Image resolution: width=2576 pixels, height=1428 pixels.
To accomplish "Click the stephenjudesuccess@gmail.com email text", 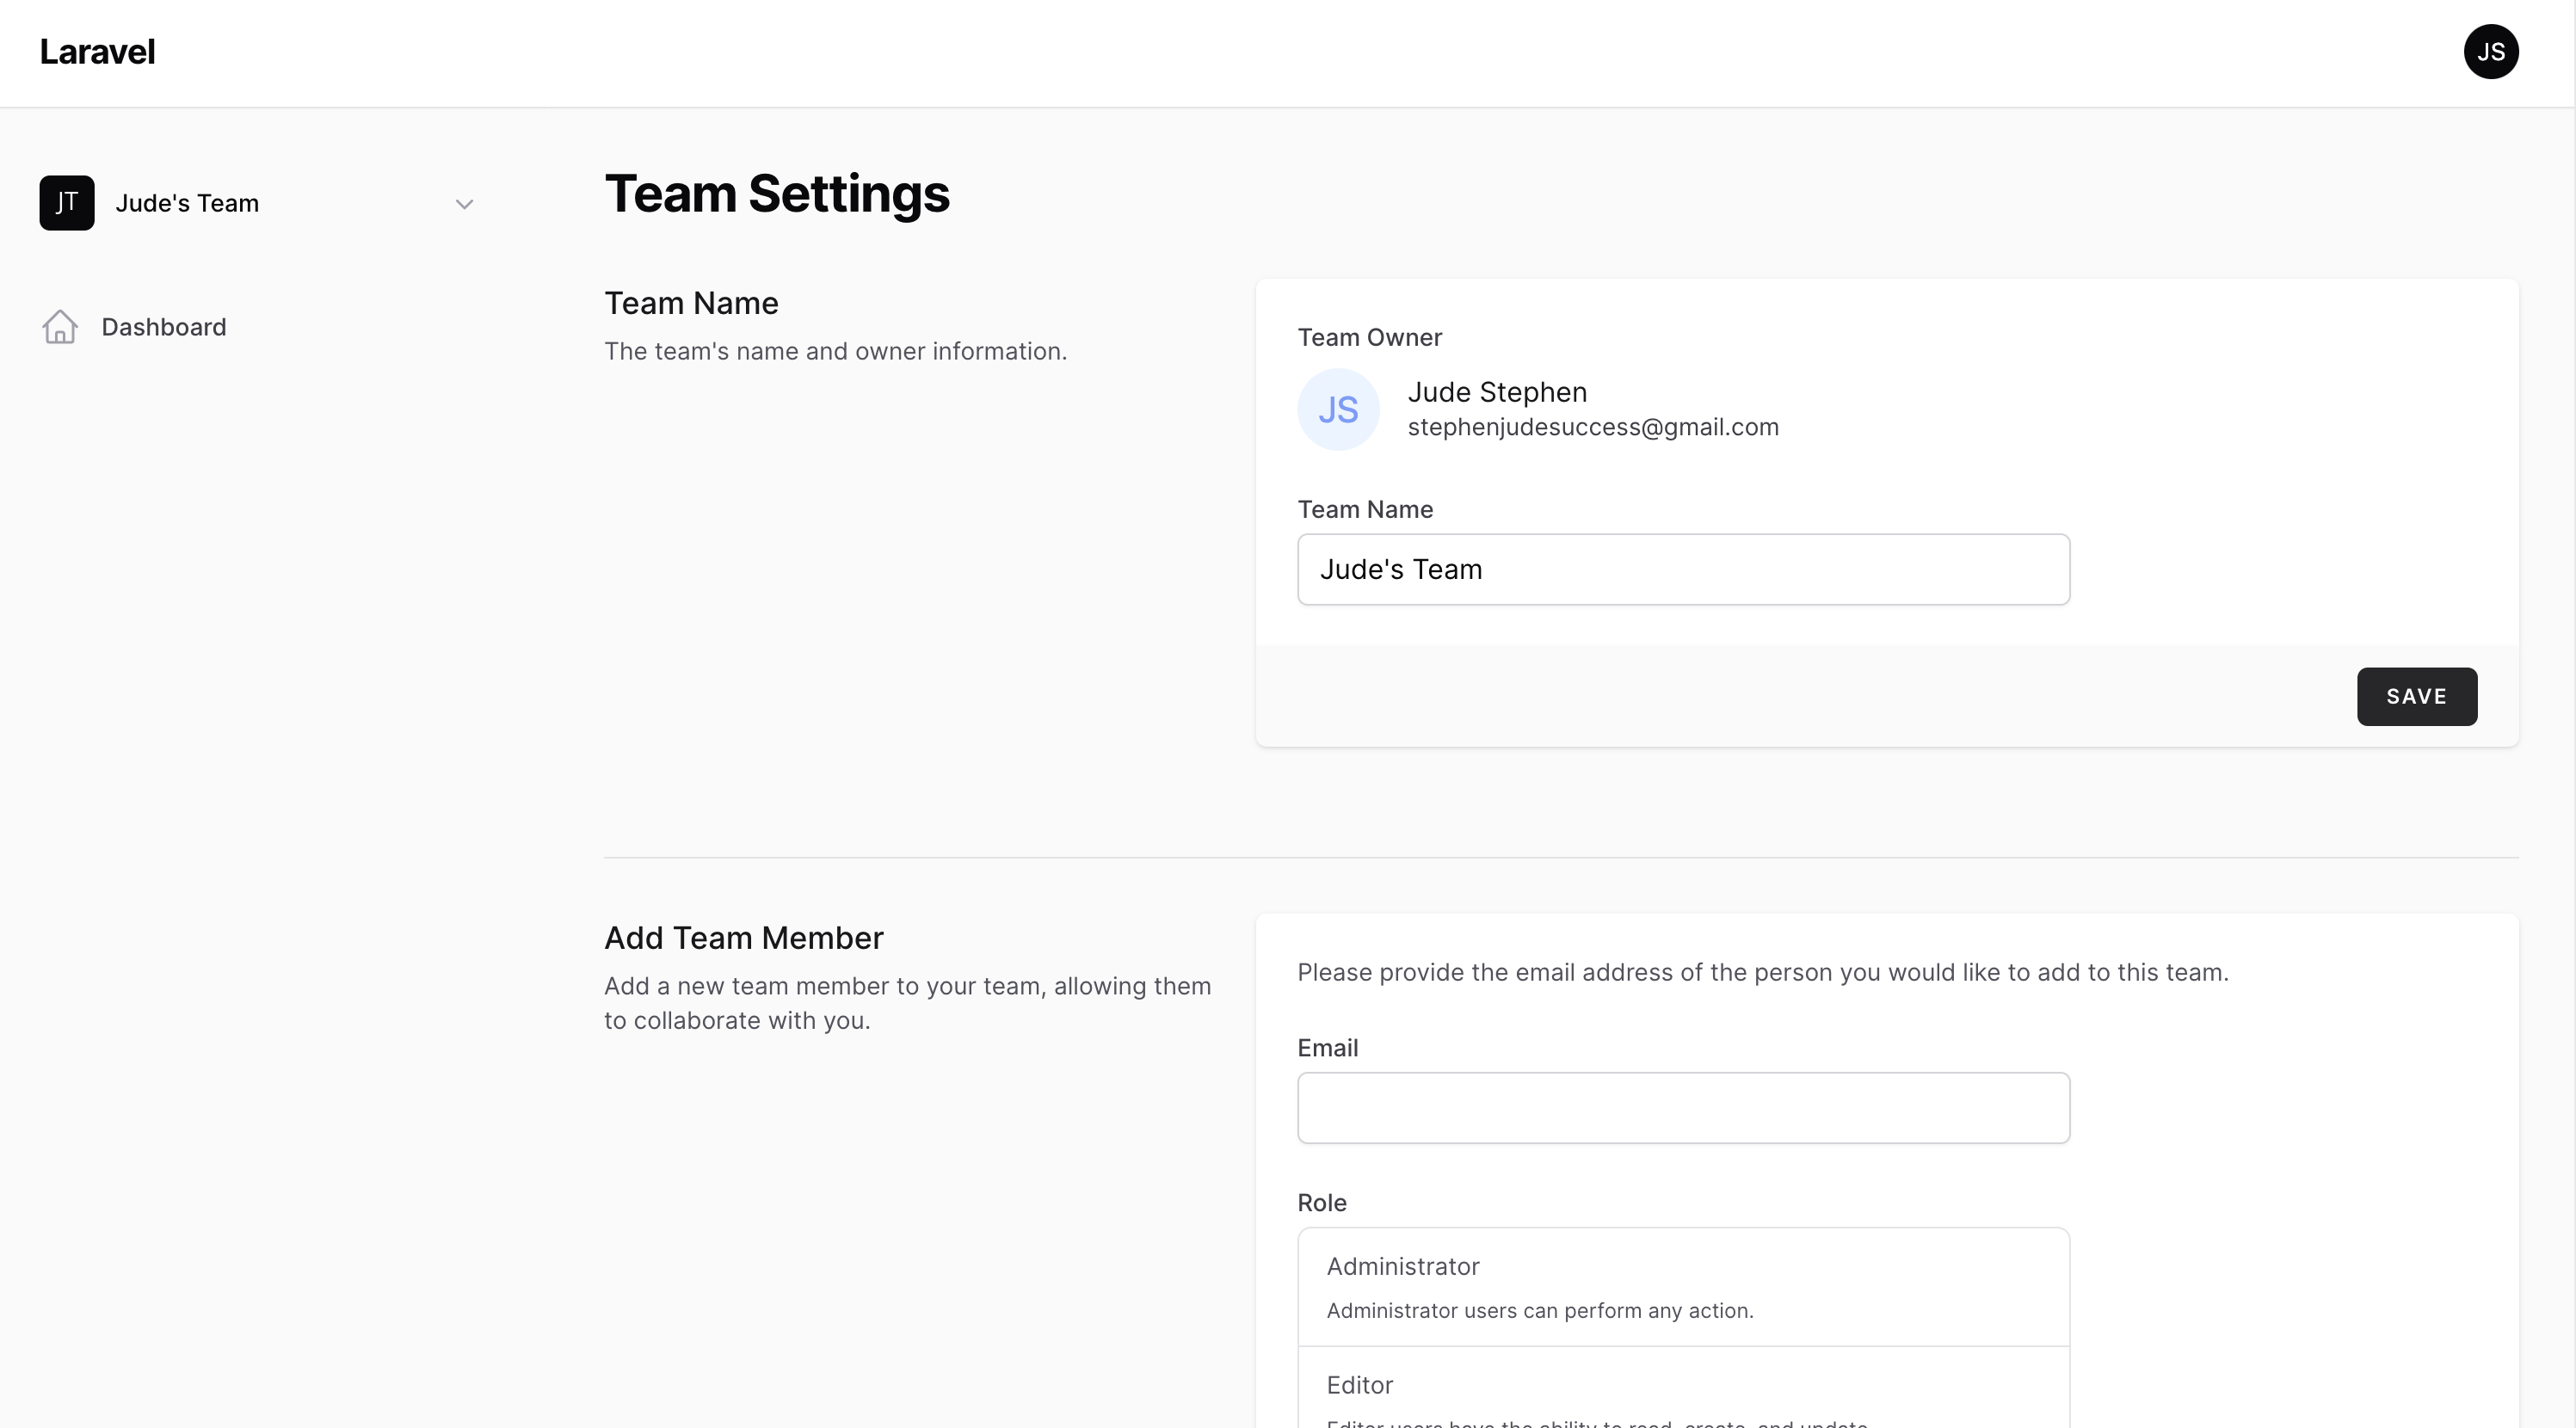I will [1593, 427].
